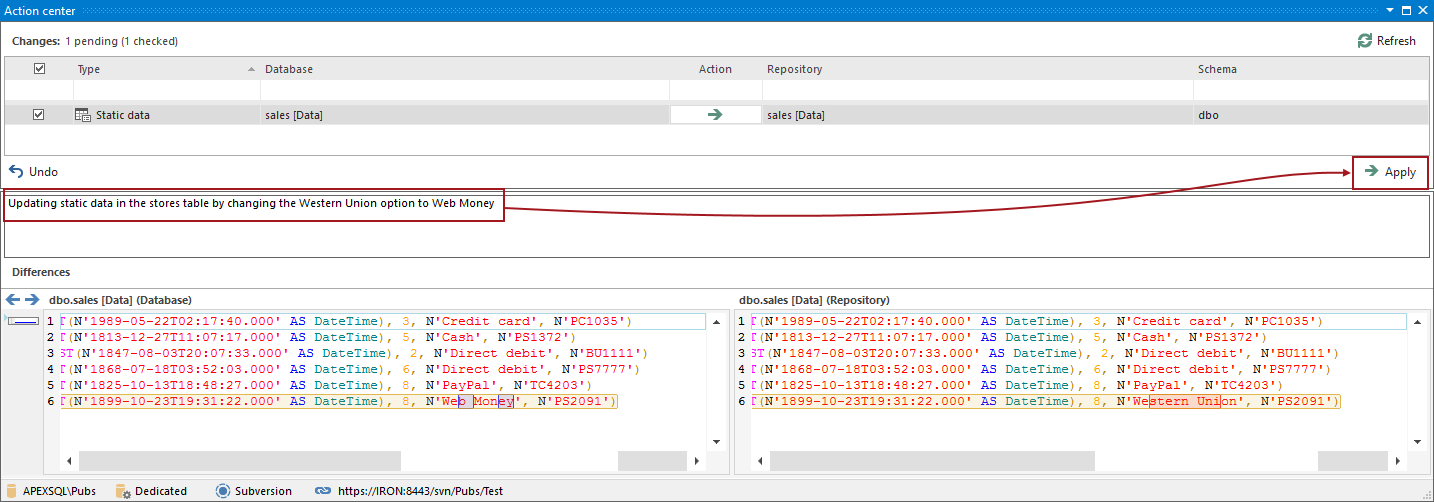
Task: Toggle the select-all checkbox in header
Action: 39,69
